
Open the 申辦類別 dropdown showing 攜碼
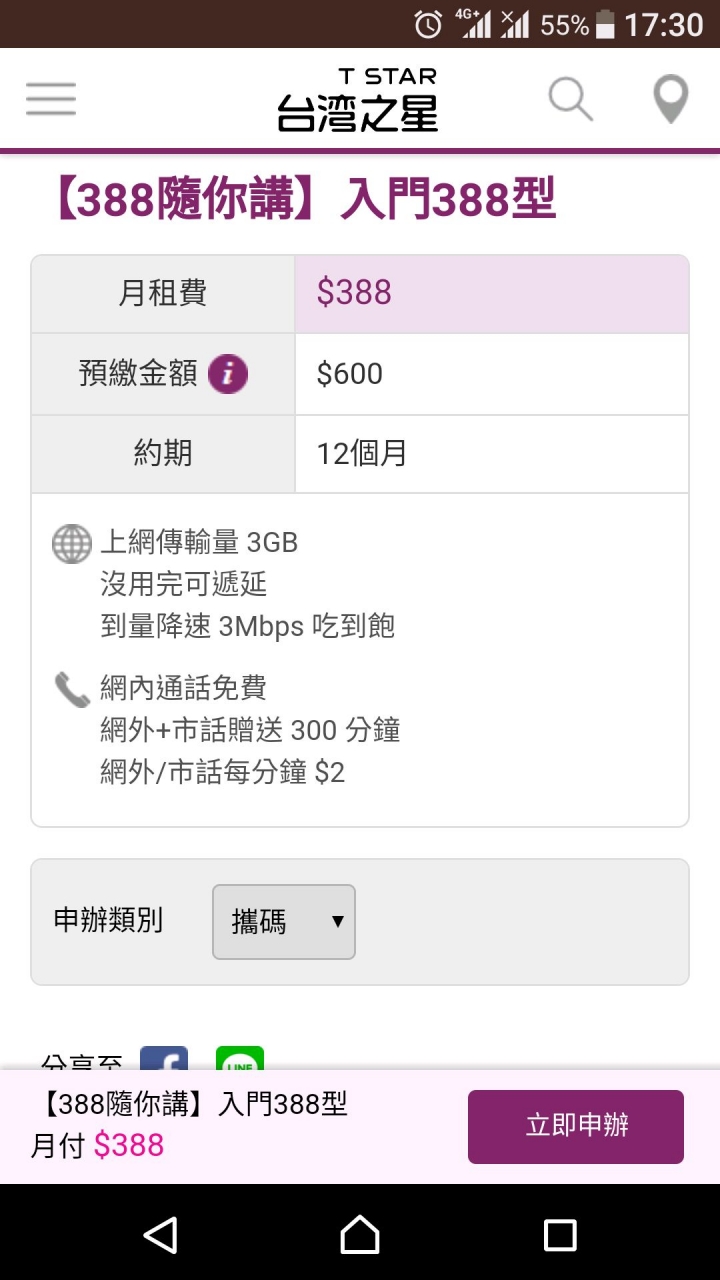(284, 922)
